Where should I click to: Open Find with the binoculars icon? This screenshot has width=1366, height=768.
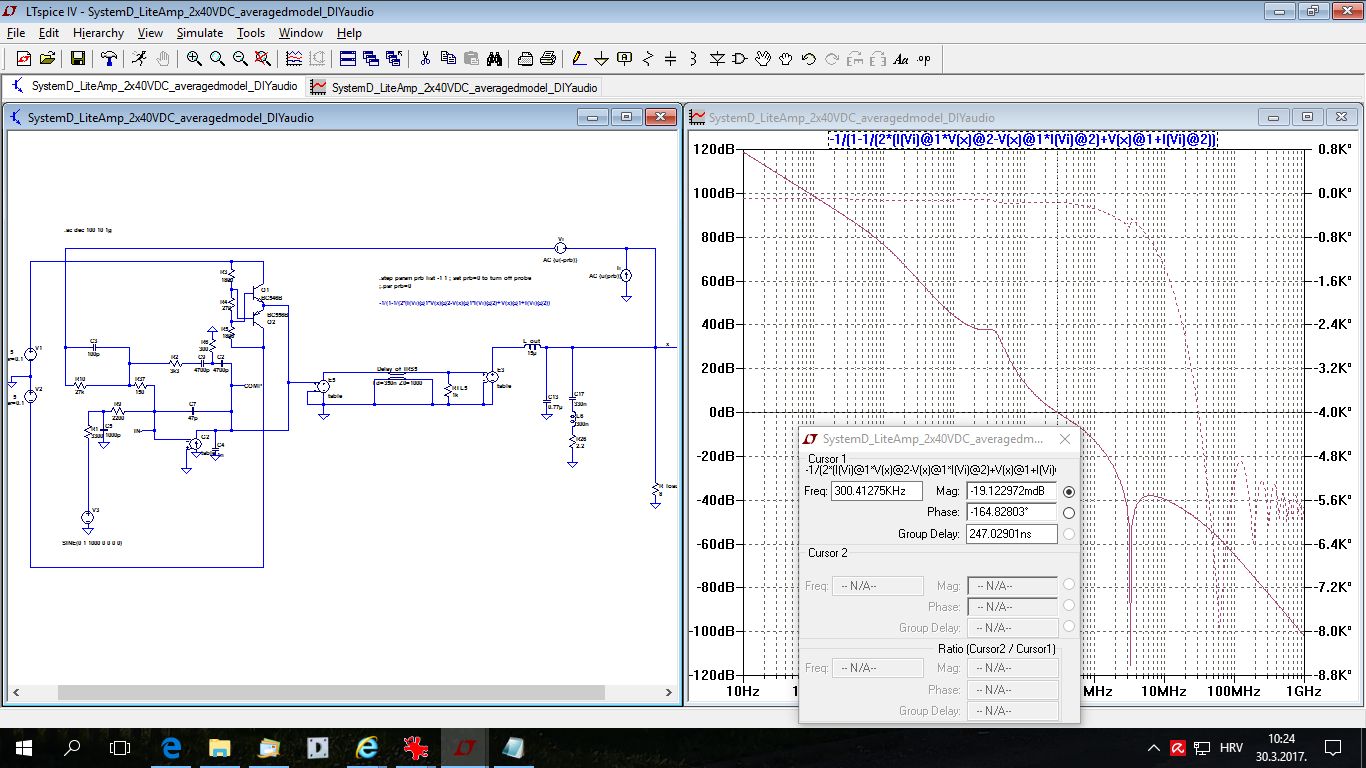coord(495,59)
